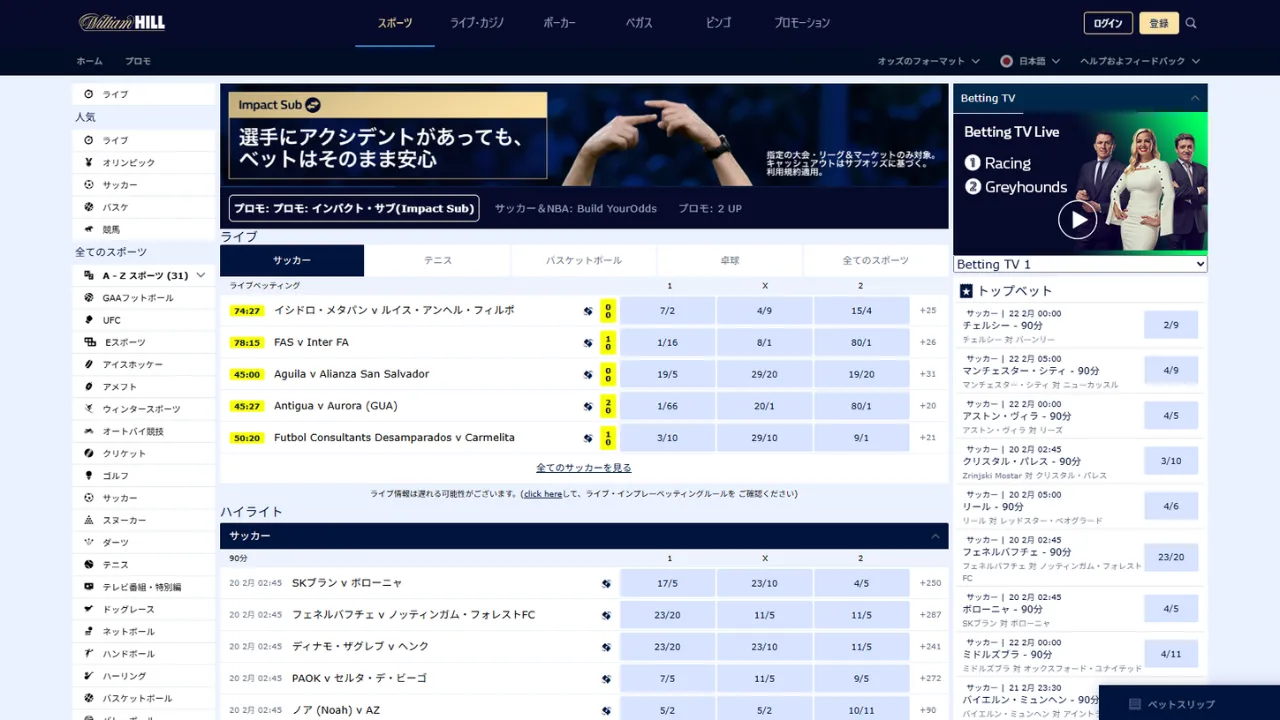Click the スヌーカー sidebar icon
1280x720 pixels.
tap(89, 520)
